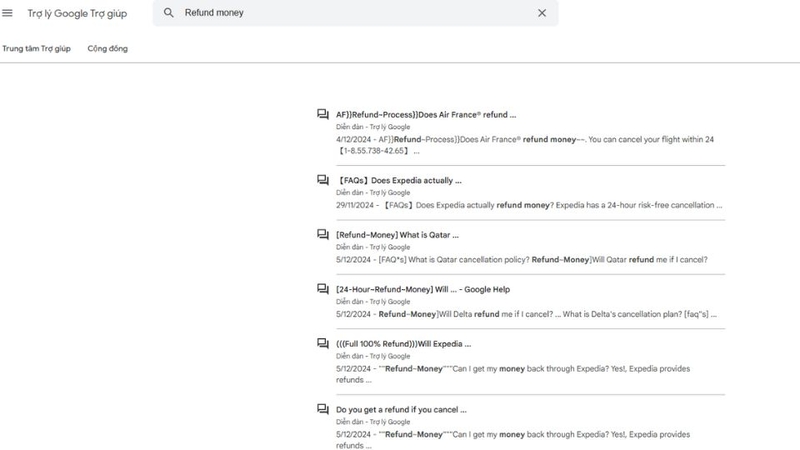Open '【FAQs】Does Expedia actually ...' result
Viewport: 800px width, 450px height.
pos(398,181)
